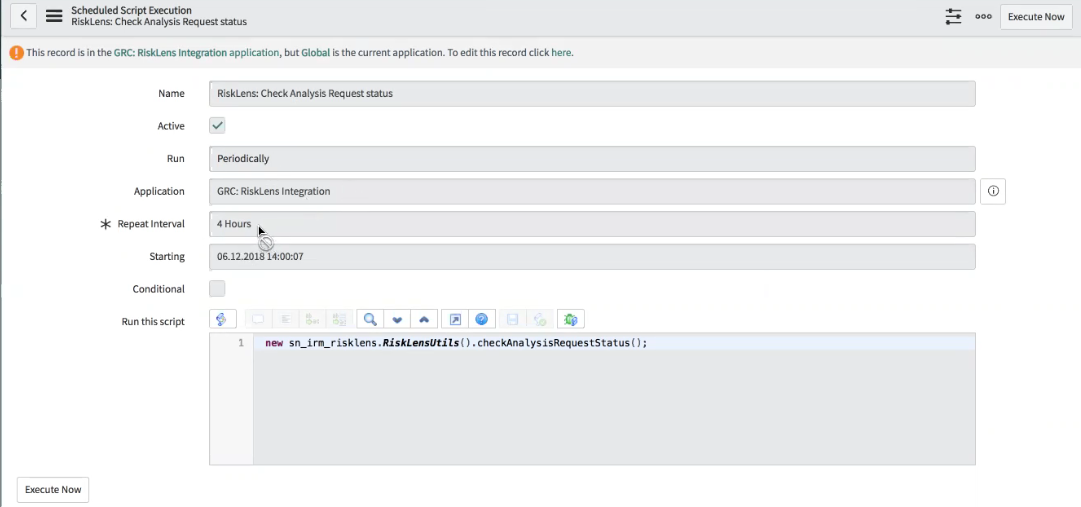
Task: Click the Repeat Interval 4 Hours field
Action: [592, 224]
